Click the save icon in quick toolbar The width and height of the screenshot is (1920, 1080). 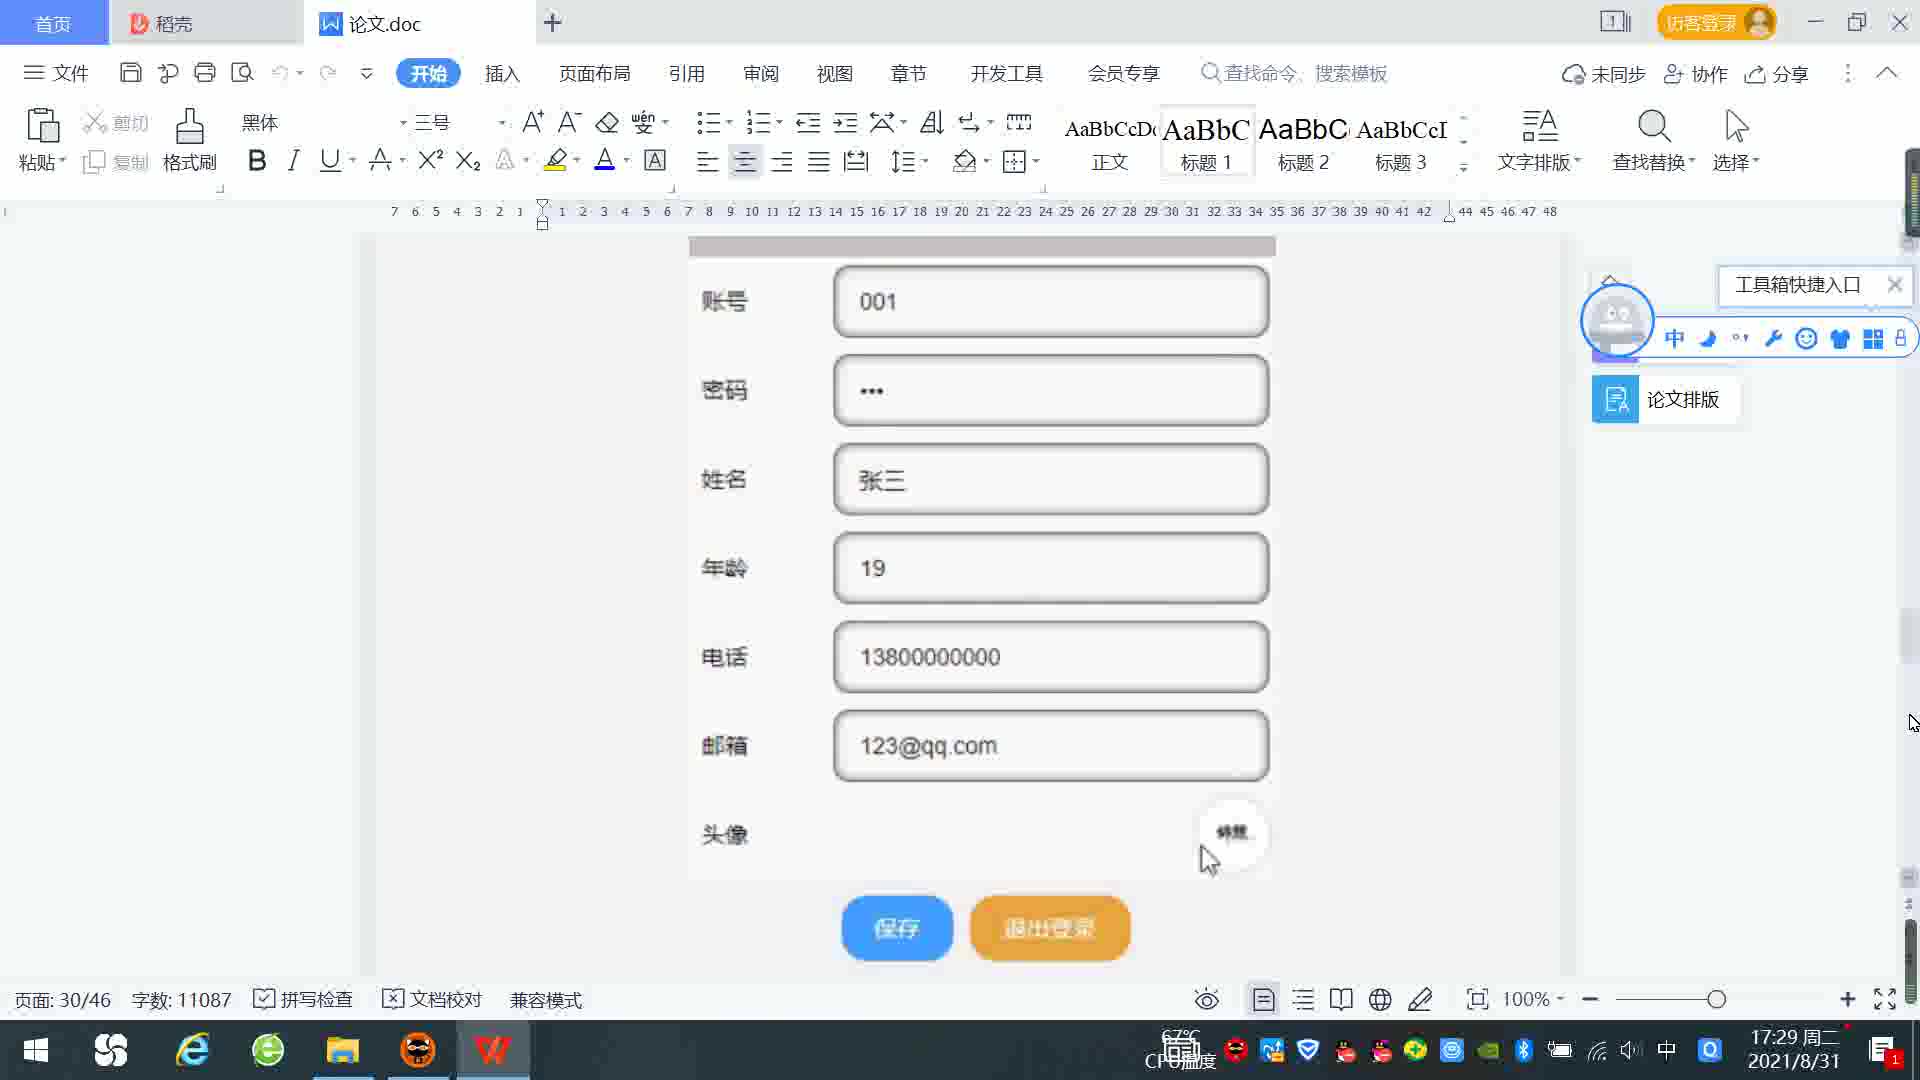(130, 73)
